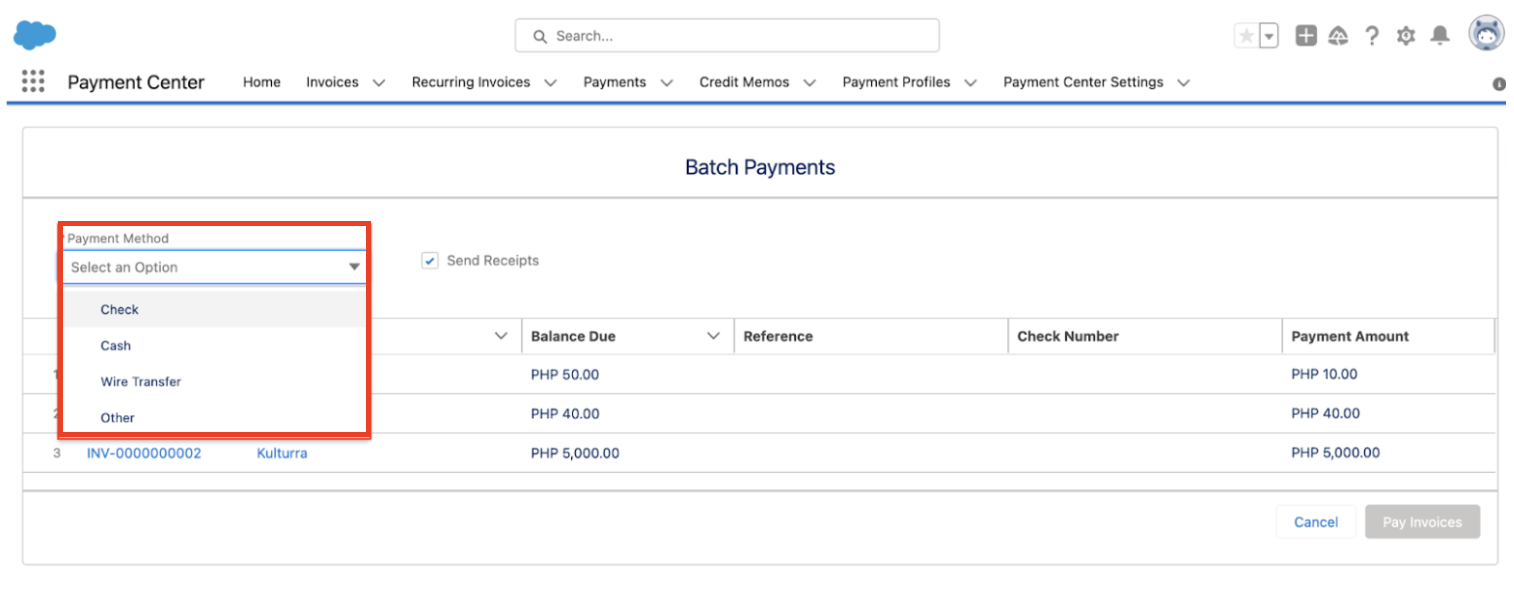Go to the Home tab
Viewport: 1514px width, 610px height.
point(262,82)
